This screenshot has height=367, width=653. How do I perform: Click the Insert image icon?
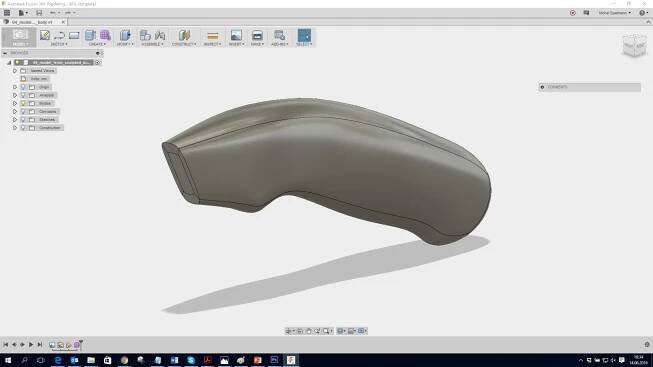(236, 35)
